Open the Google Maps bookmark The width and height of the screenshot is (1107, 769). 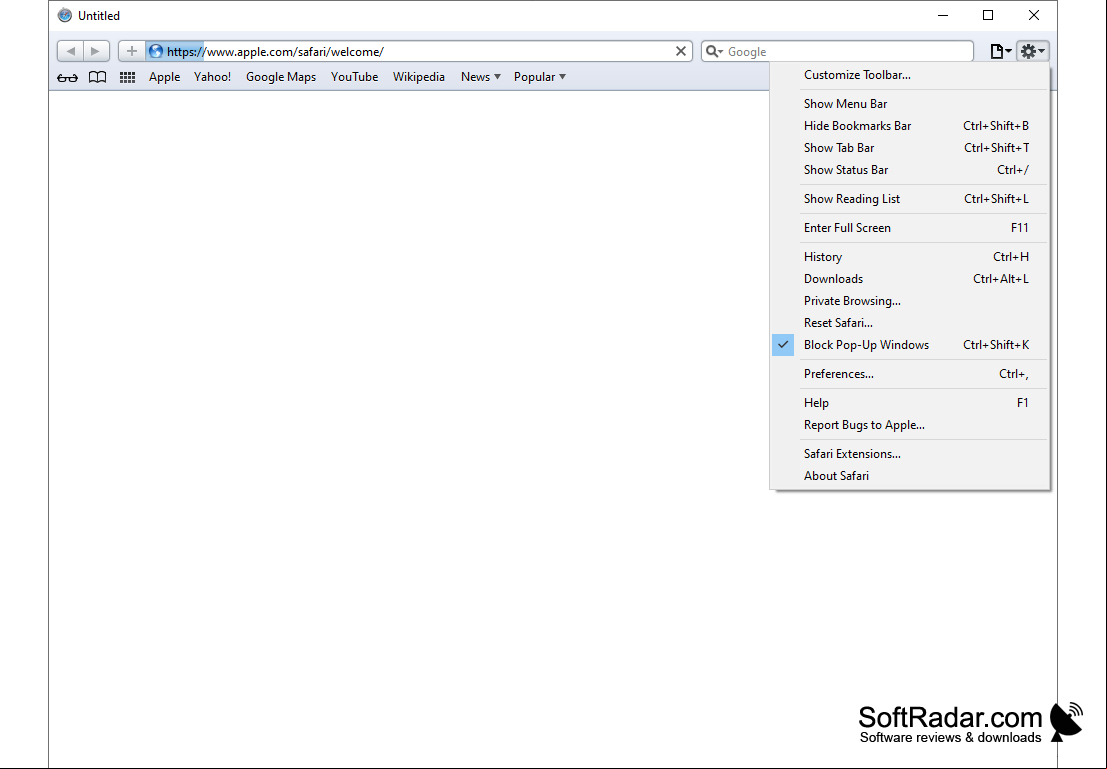[x=281, y=77]
